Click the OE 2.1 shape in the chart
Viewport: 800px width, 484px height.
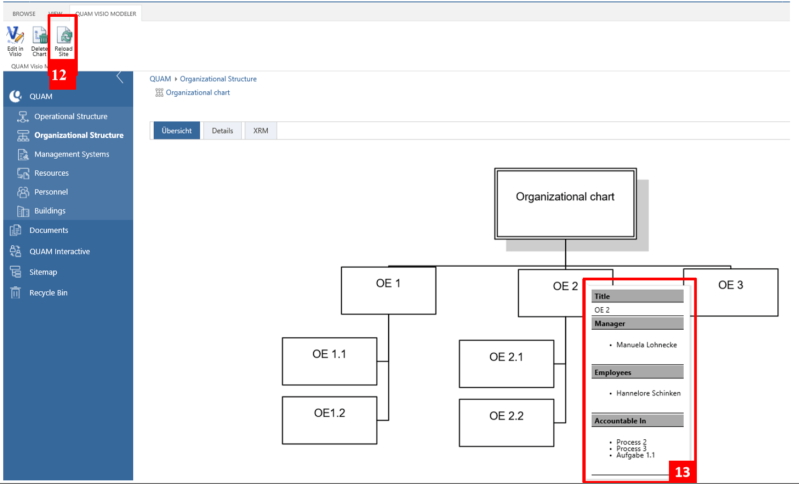[x=505, y=357]
